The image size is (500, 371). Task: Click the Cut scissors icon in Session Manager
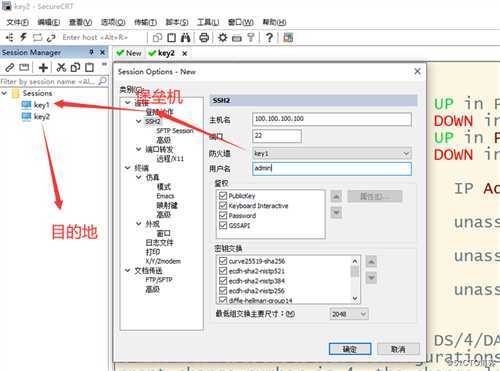[61, 67]
